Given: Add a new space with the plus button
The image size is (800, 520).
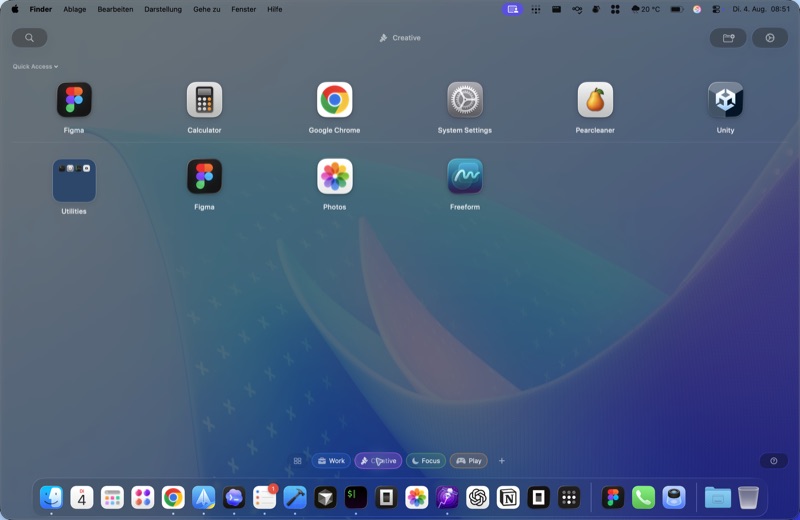Looking at the screenshot, I should pyautogui.click(x=502, y=461).
